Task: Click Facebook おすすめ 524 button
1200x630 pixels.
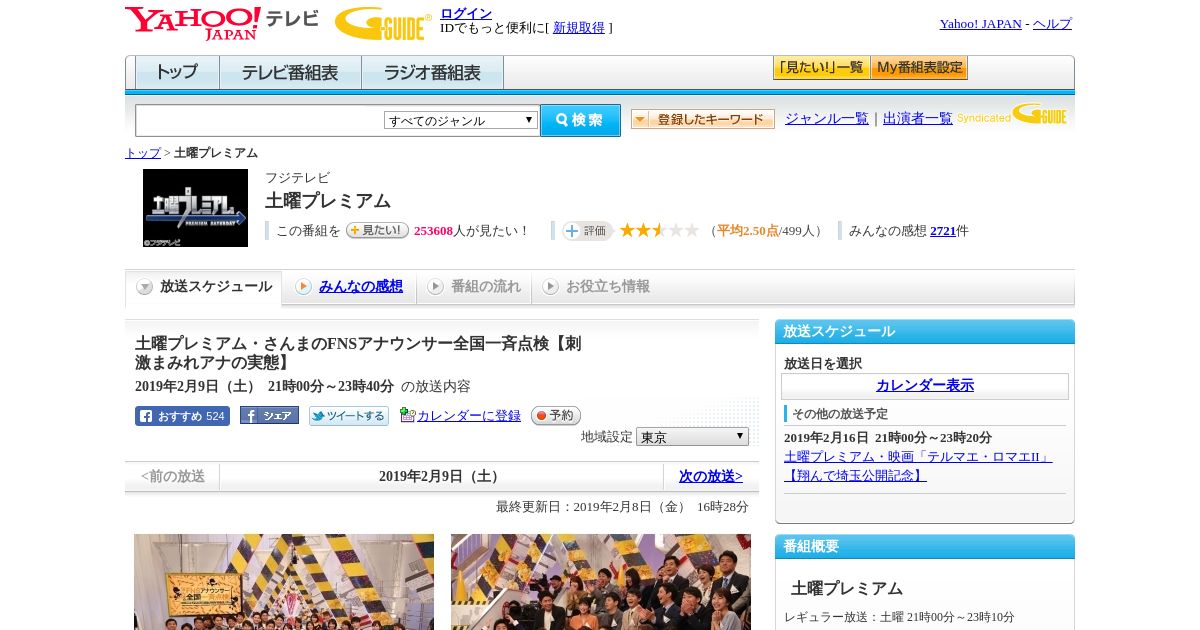Action: (182, 416)
